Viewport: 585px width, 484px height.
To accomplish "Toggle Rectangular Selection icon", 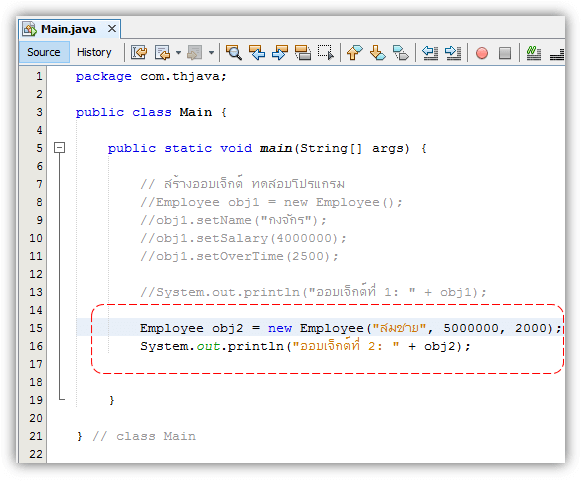I will click(326, 52).
